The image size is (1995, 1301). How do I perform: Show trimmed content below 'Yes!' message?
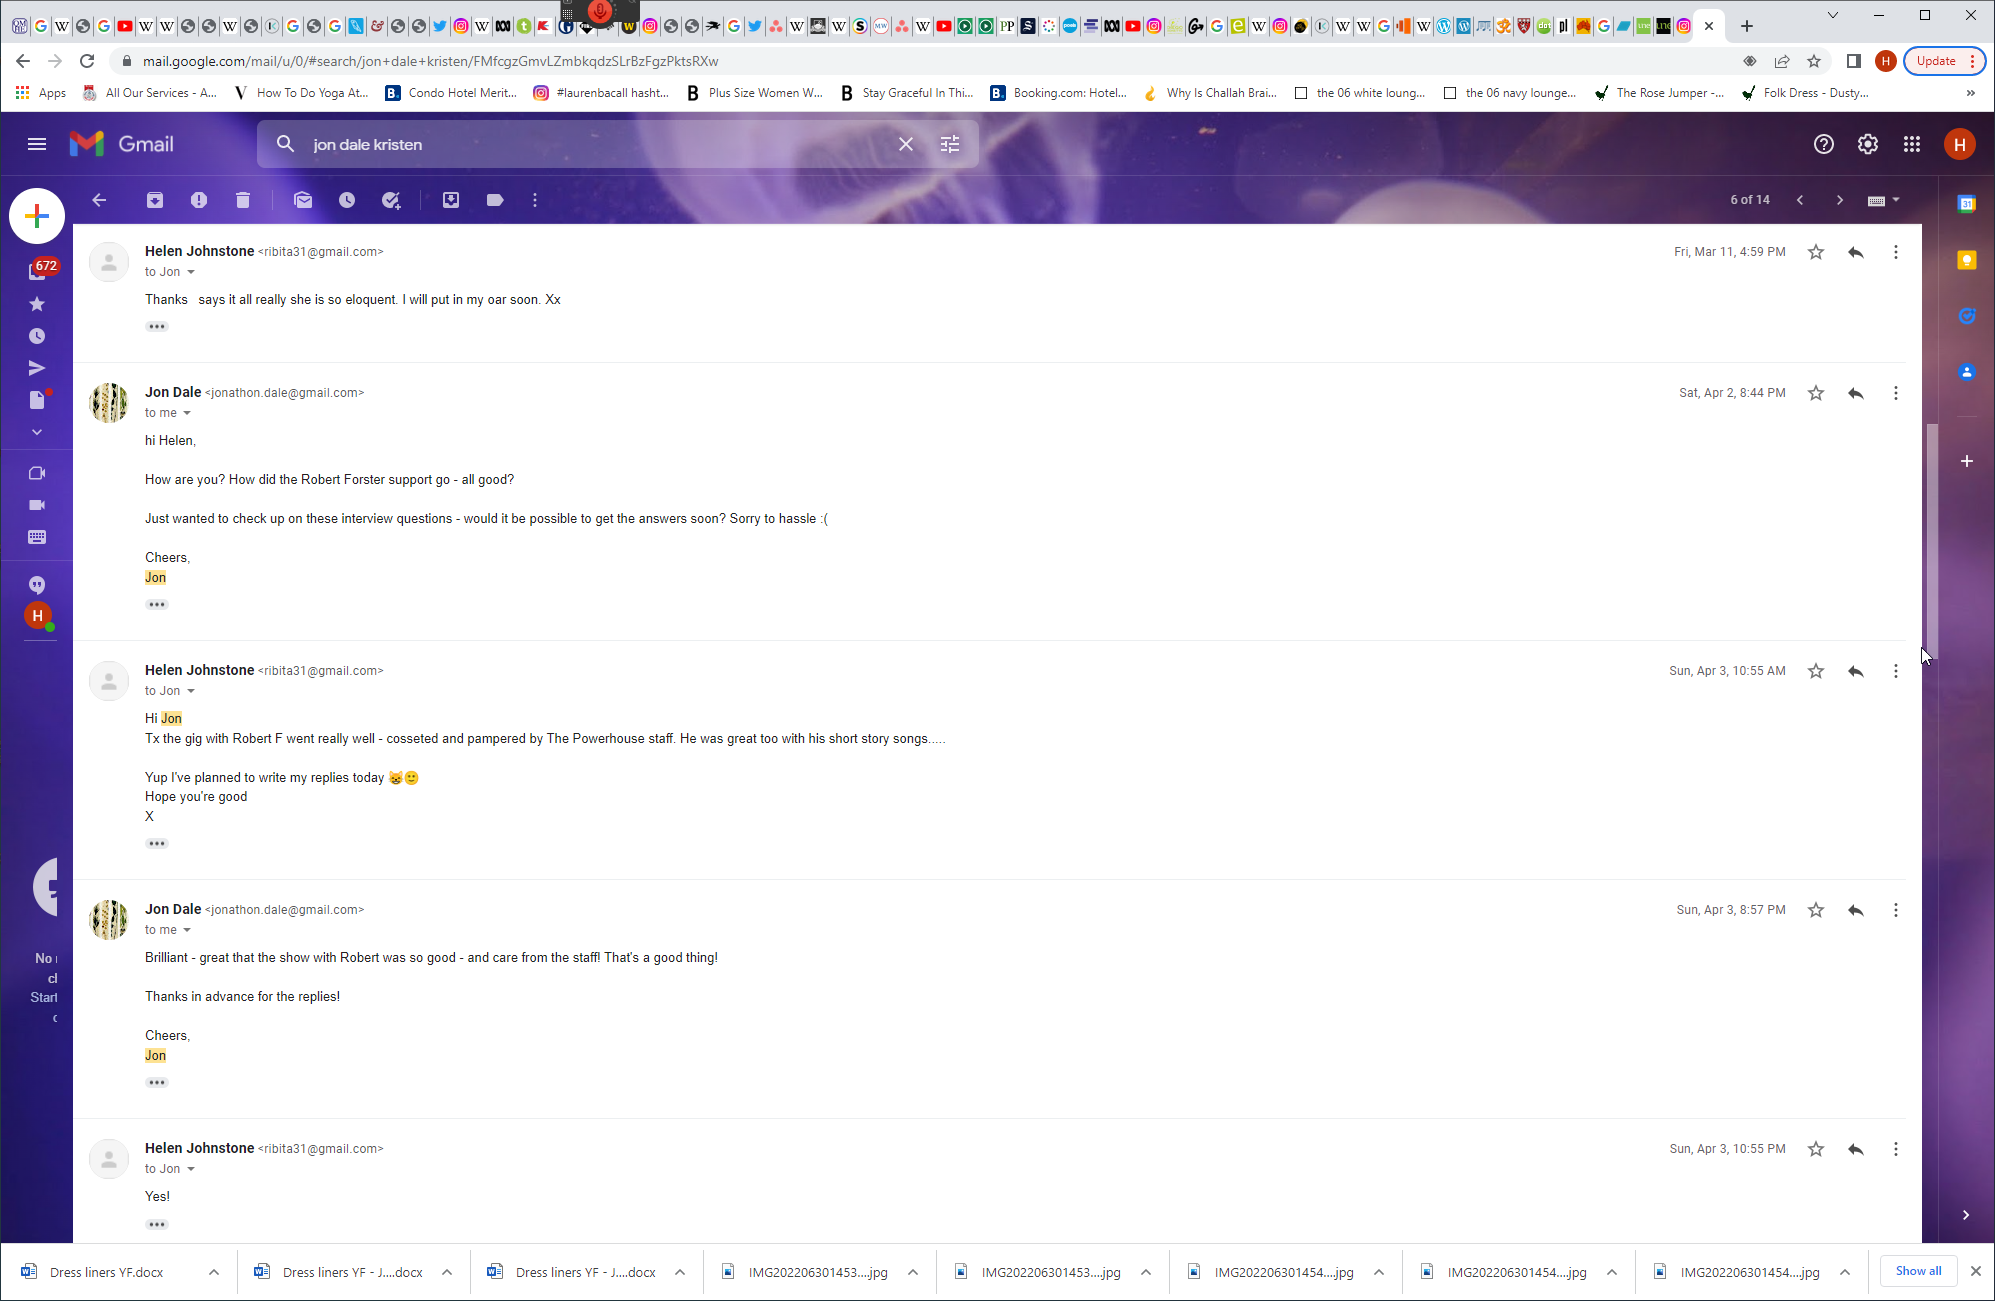click(x=157, y=1225)
